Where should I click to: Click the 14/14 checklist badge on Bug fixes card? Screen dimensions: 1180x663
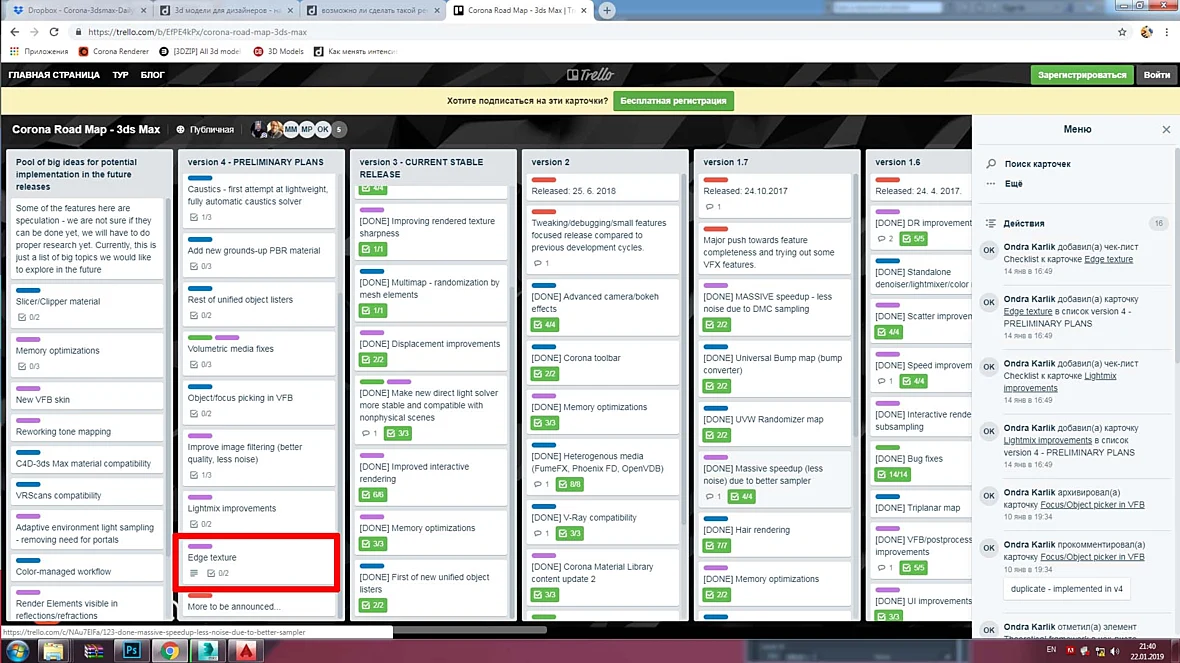coord(893,474)
